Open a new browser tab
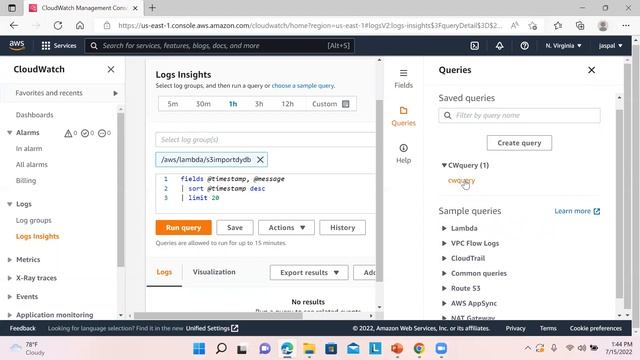Screen dimensions: 640x360 click(152, 8)
